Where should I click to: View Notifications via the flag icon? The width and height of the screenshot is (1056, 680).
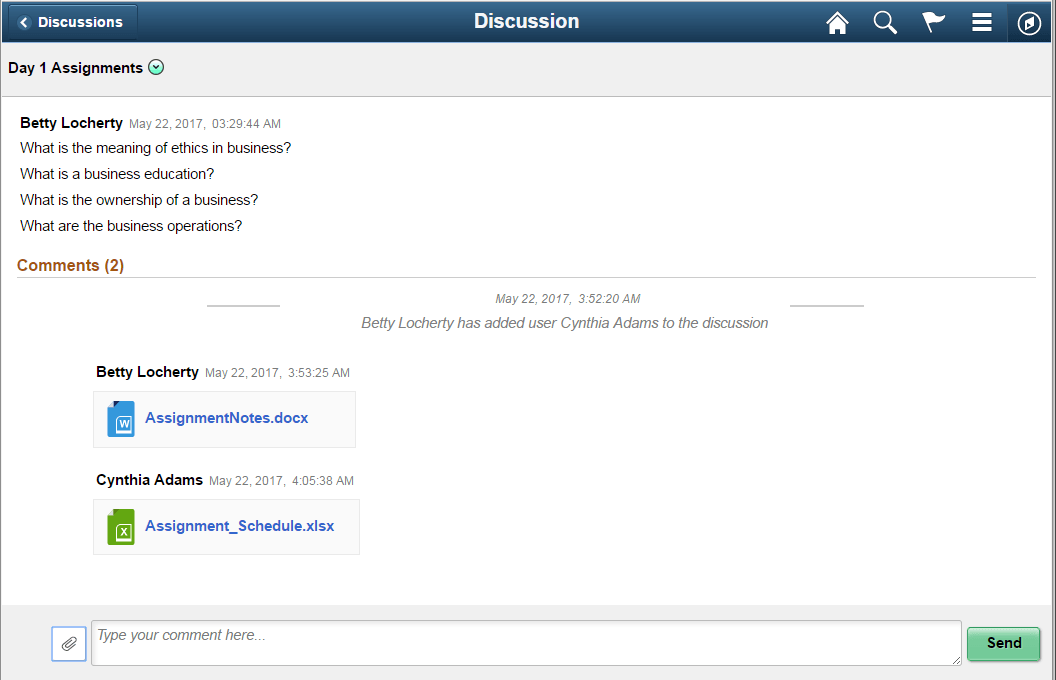point(933,21)
